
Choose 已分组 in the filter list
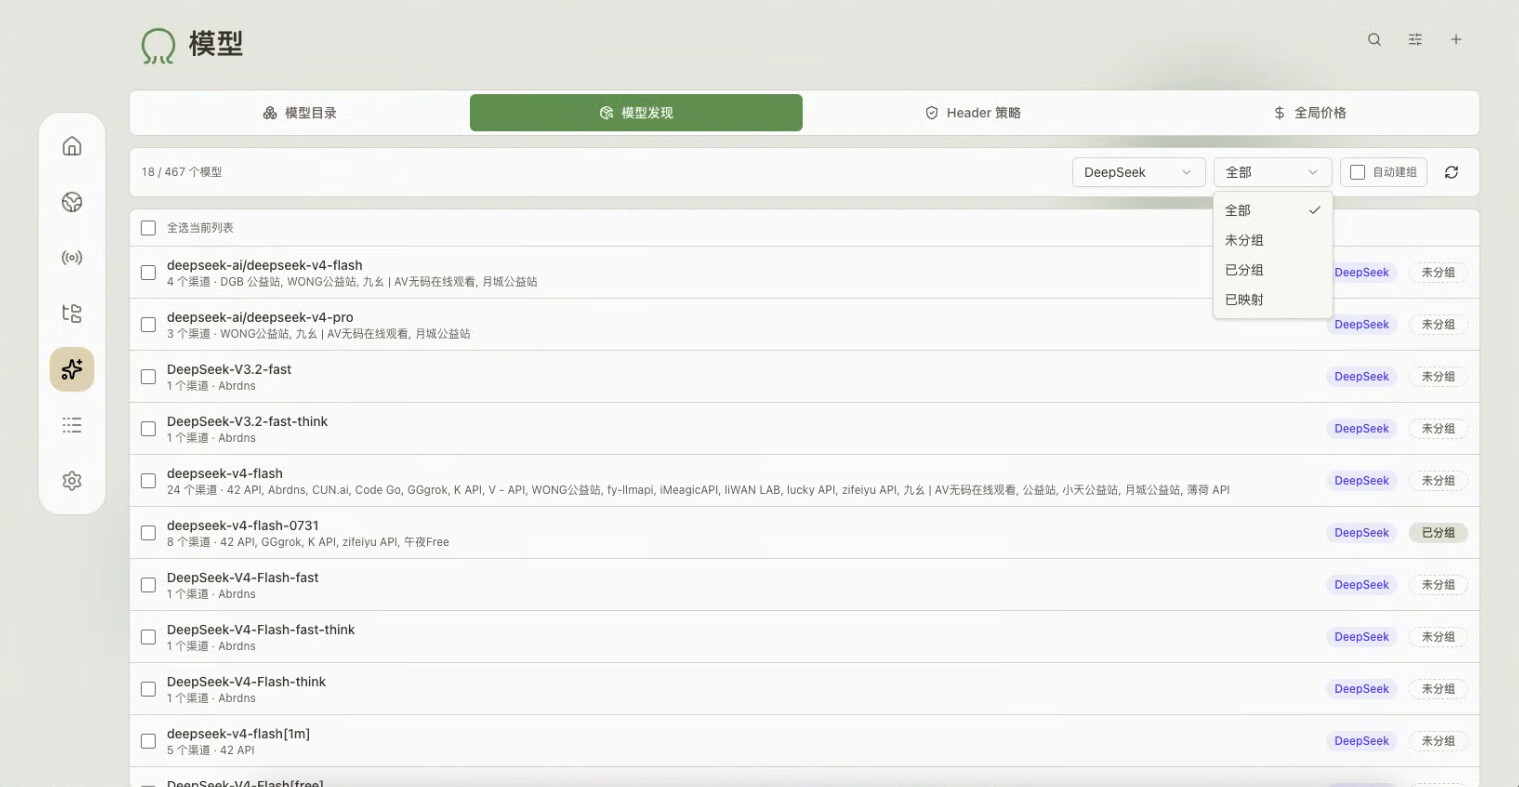tap(1272, 270)
